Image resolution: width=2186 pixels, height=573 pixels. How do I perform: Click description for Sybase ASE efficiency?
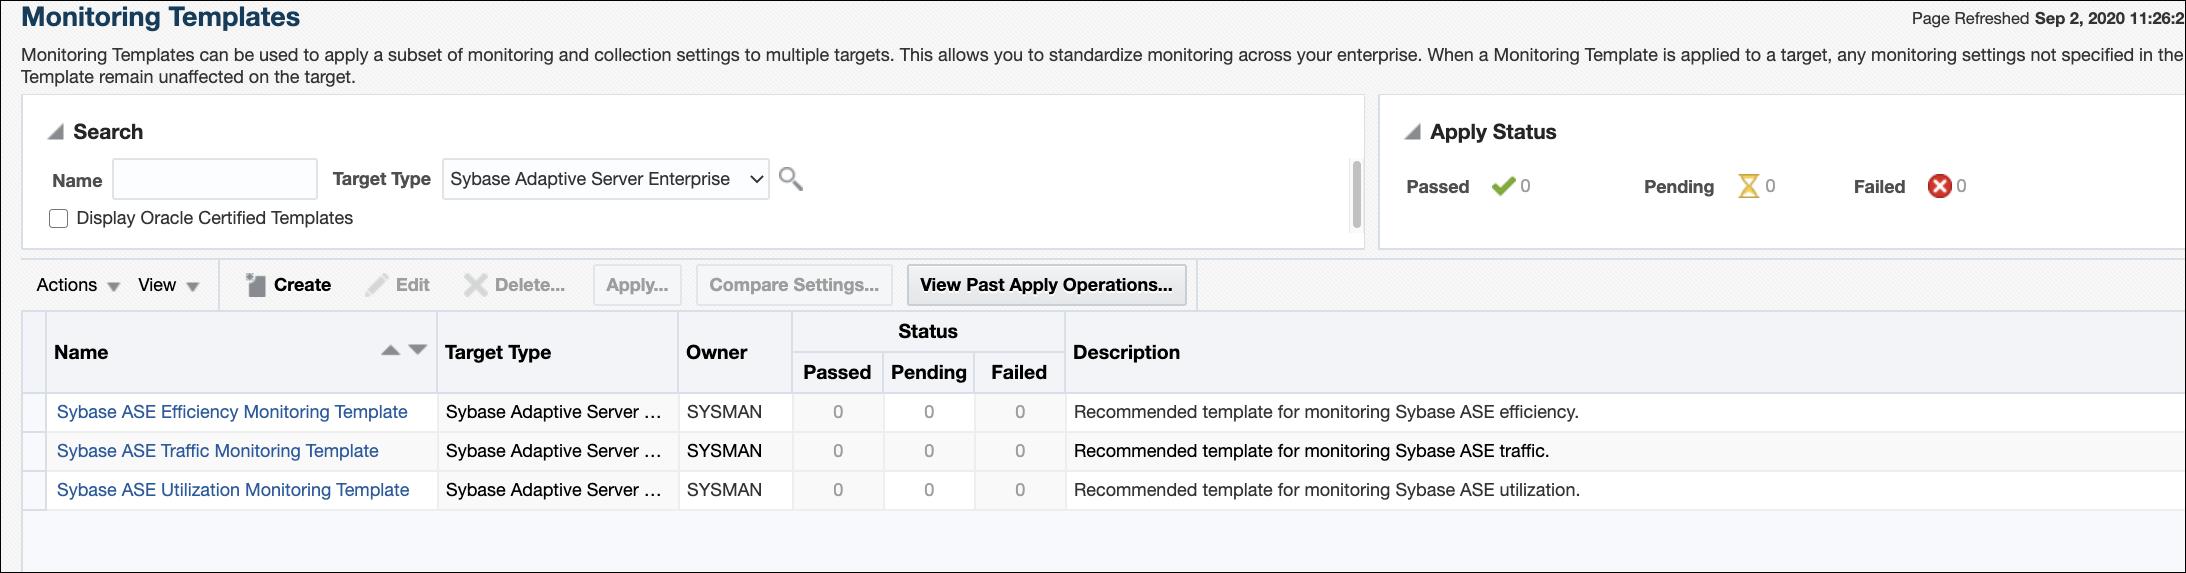[1326, 412]
